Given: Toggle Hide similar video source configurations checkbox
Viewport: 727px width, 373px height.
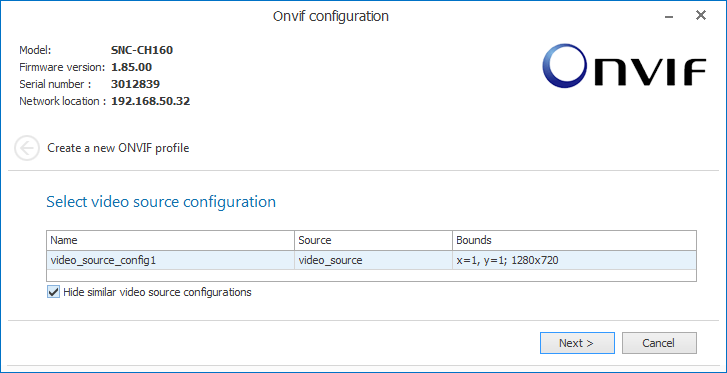Looking at the screenshot, I should 54,292.
